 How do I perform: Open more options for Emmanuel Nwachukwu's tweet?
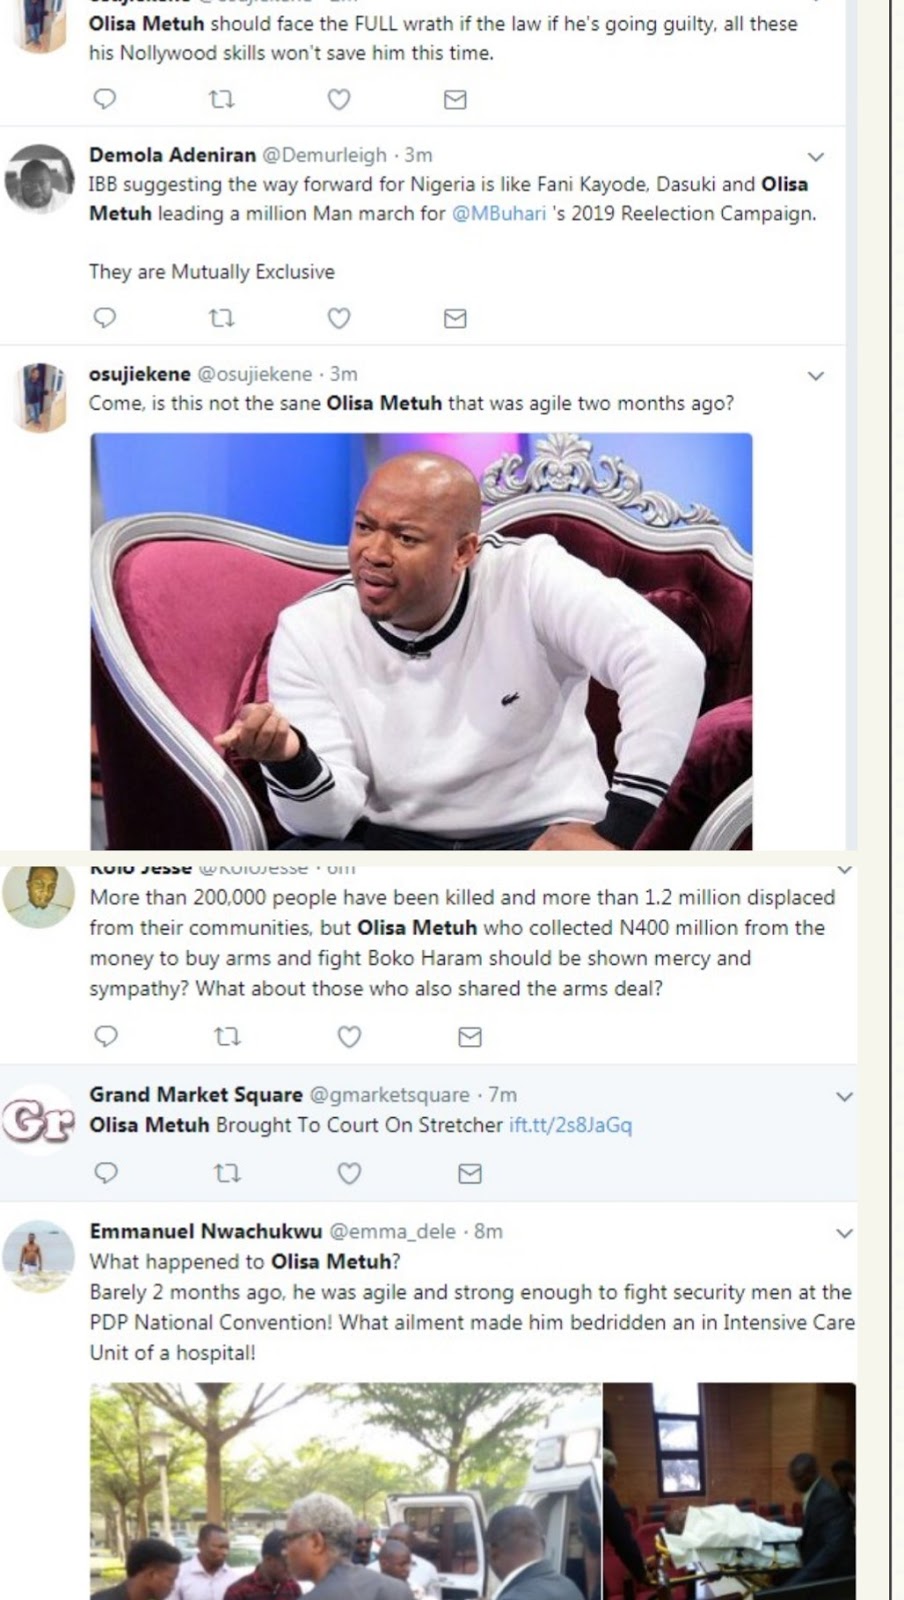[x=844, y=1234]
